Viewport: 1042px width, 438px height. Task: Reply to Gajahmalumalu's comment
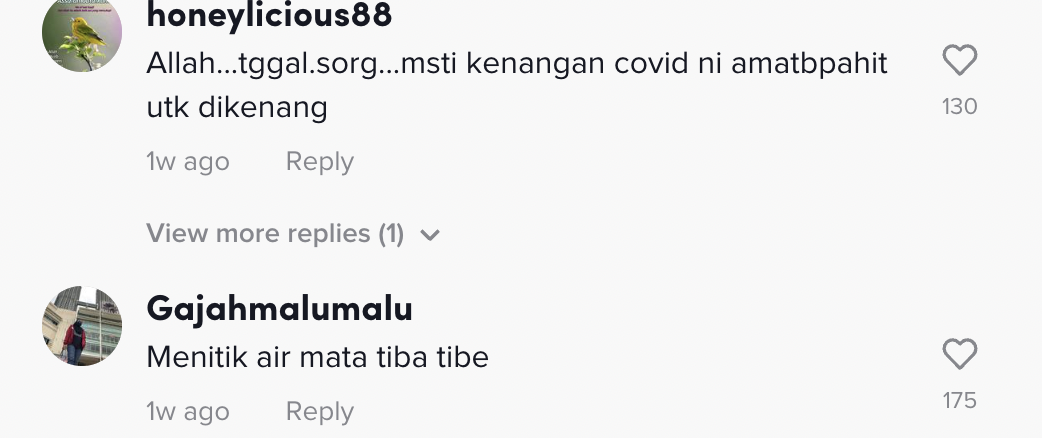coord(319,411)
